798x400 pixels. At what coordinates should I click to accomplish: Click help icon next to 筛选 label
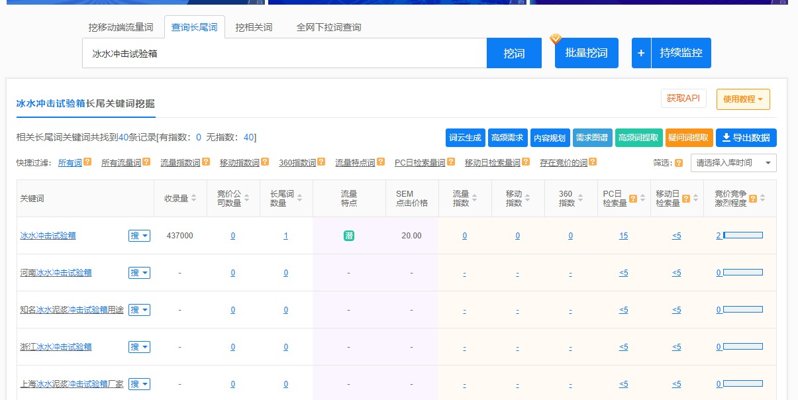point(678,163)
